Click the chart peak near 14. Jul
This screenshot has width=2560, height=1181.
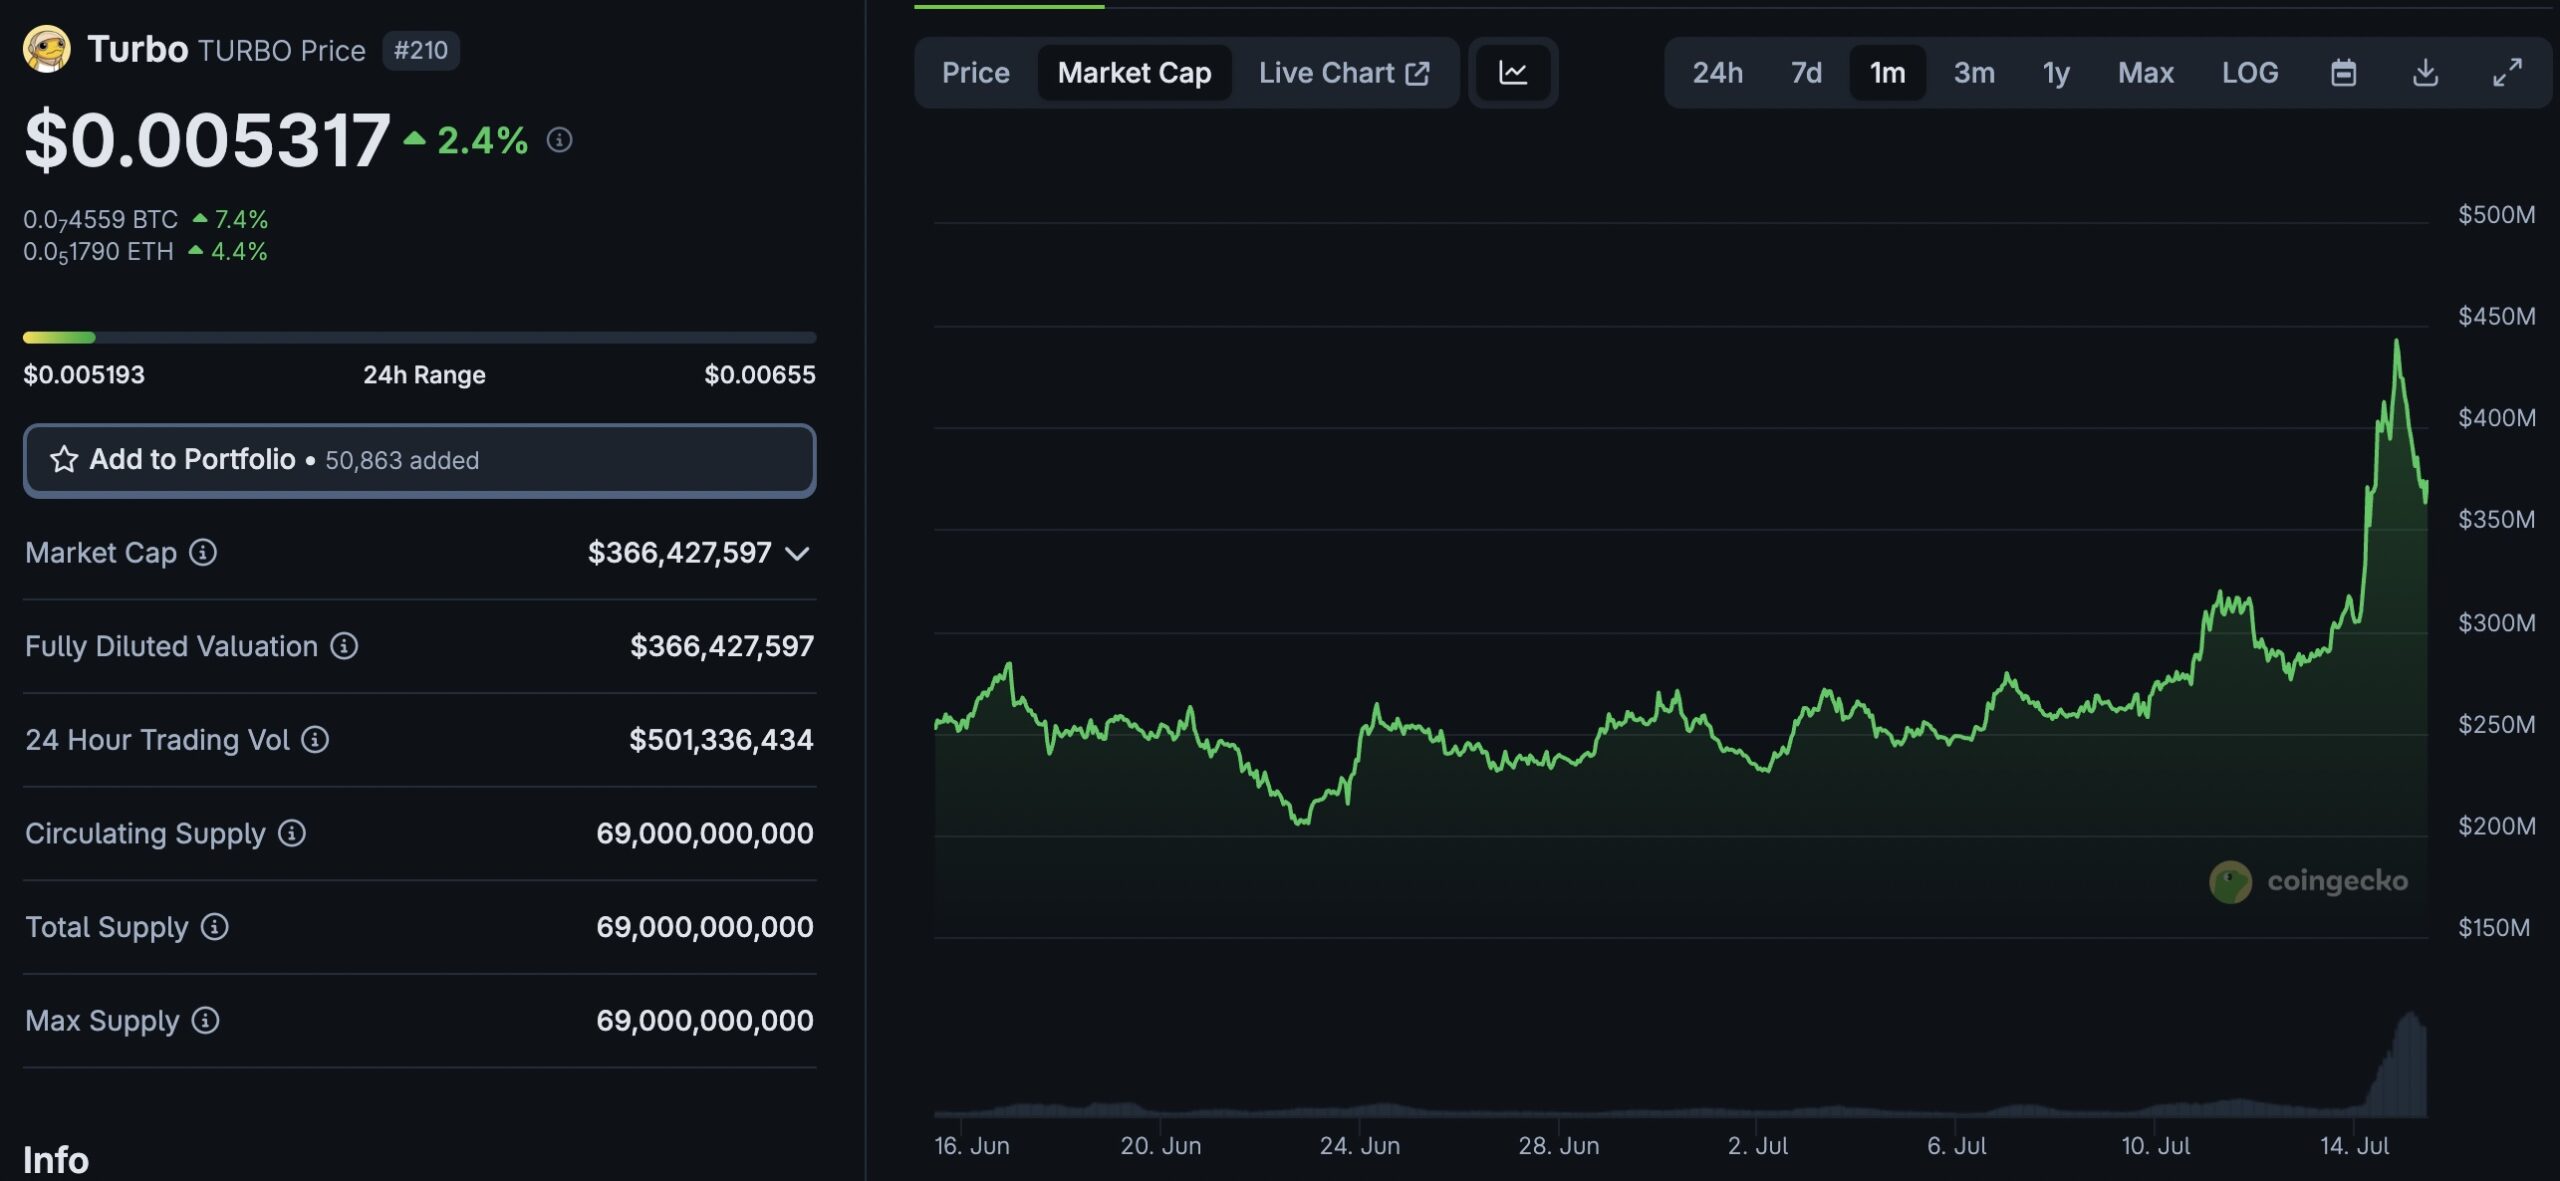(2396, 342)
